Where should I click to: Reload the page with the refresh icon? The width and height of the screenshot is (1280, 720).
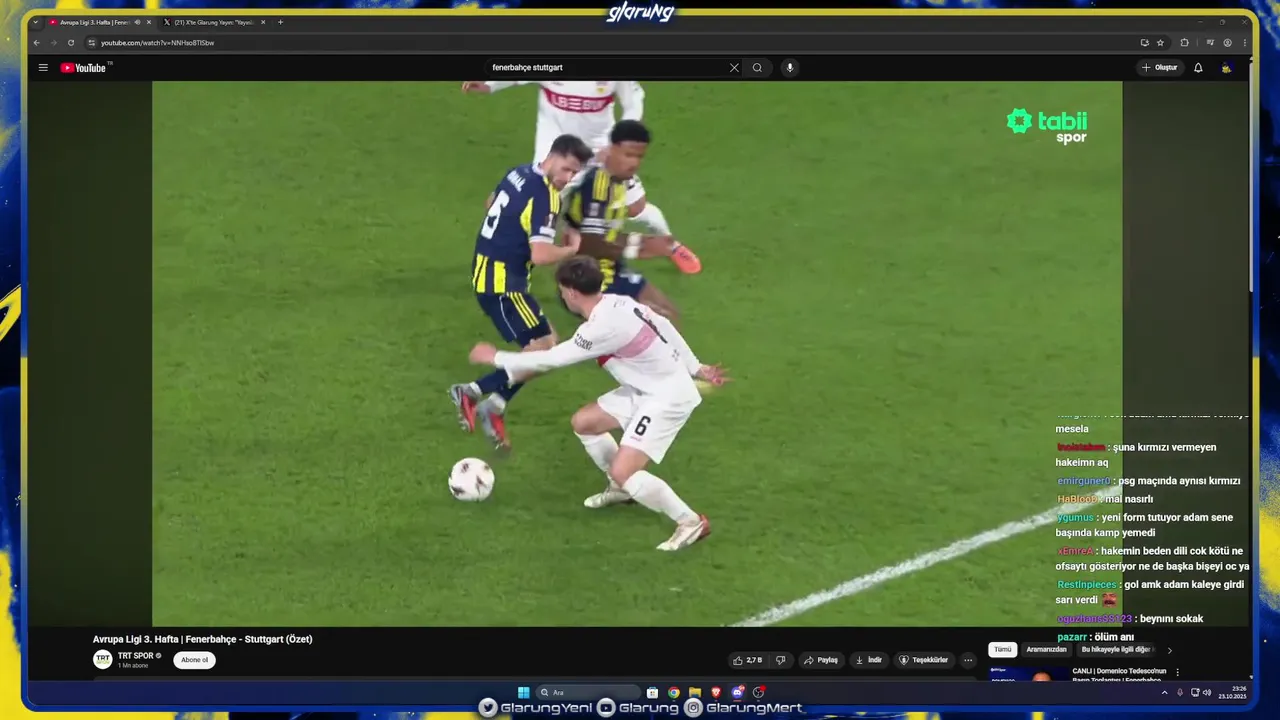tap(71, 43)
